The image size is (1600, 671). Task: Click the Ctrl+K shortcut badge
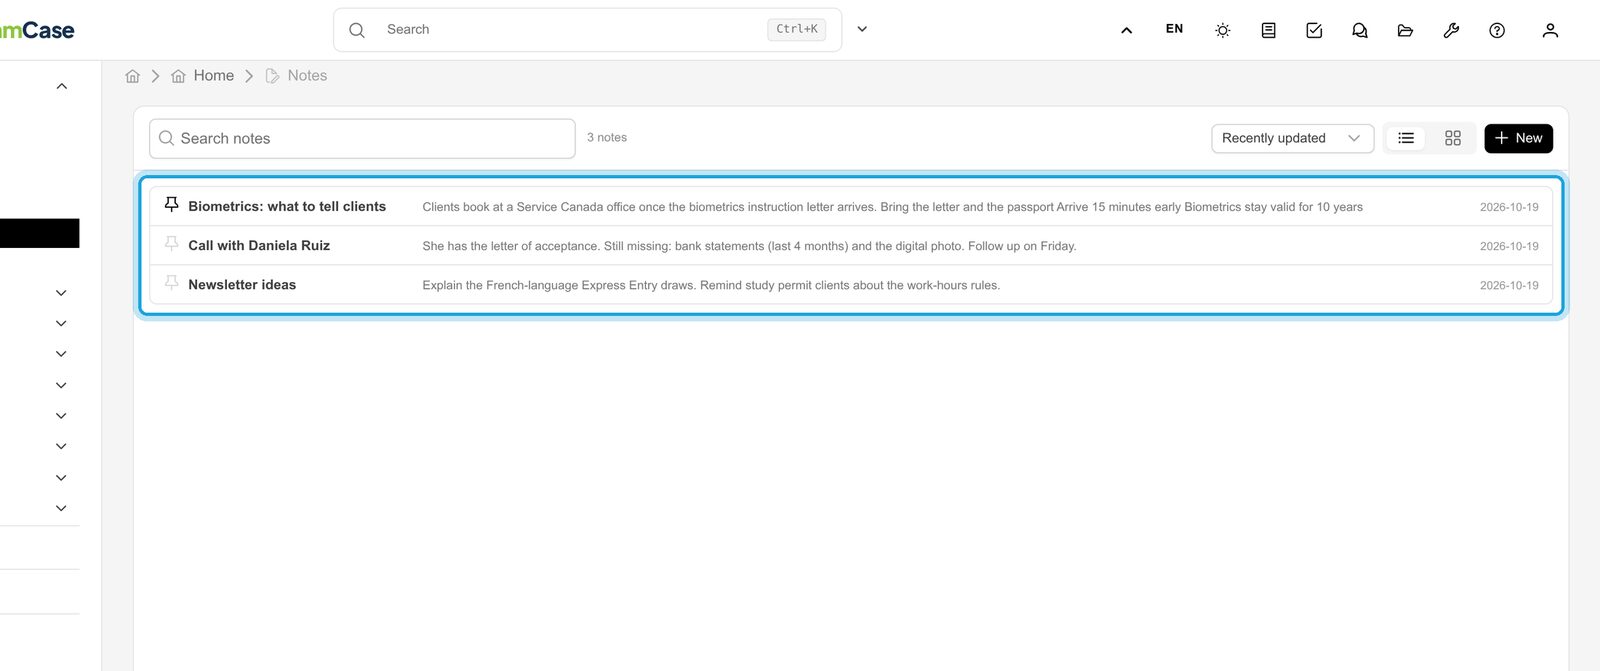point(797,29)
